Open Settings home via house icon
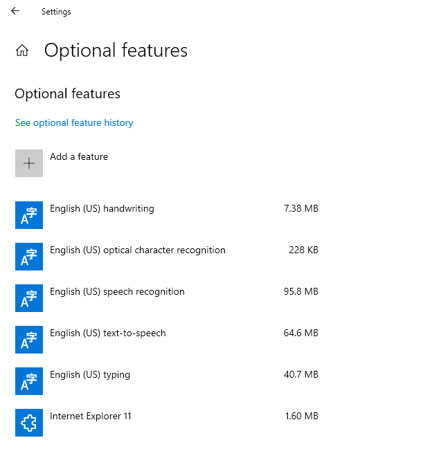The width and height of the screenshot is (428, 449). 22,50
